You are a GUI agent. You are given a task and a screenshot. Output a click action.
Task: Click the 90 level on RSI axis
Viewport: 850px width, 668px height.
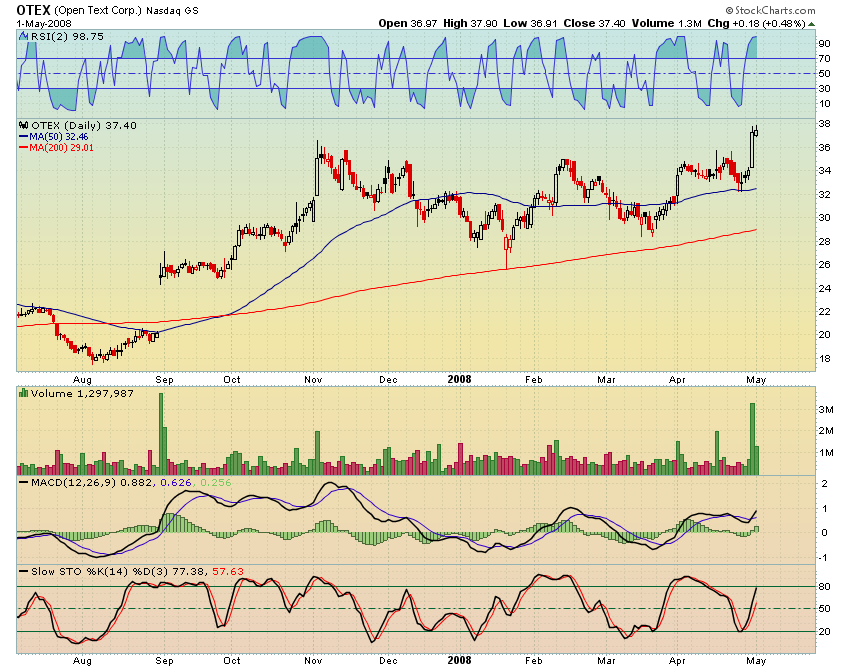click(x=825, y=43)
